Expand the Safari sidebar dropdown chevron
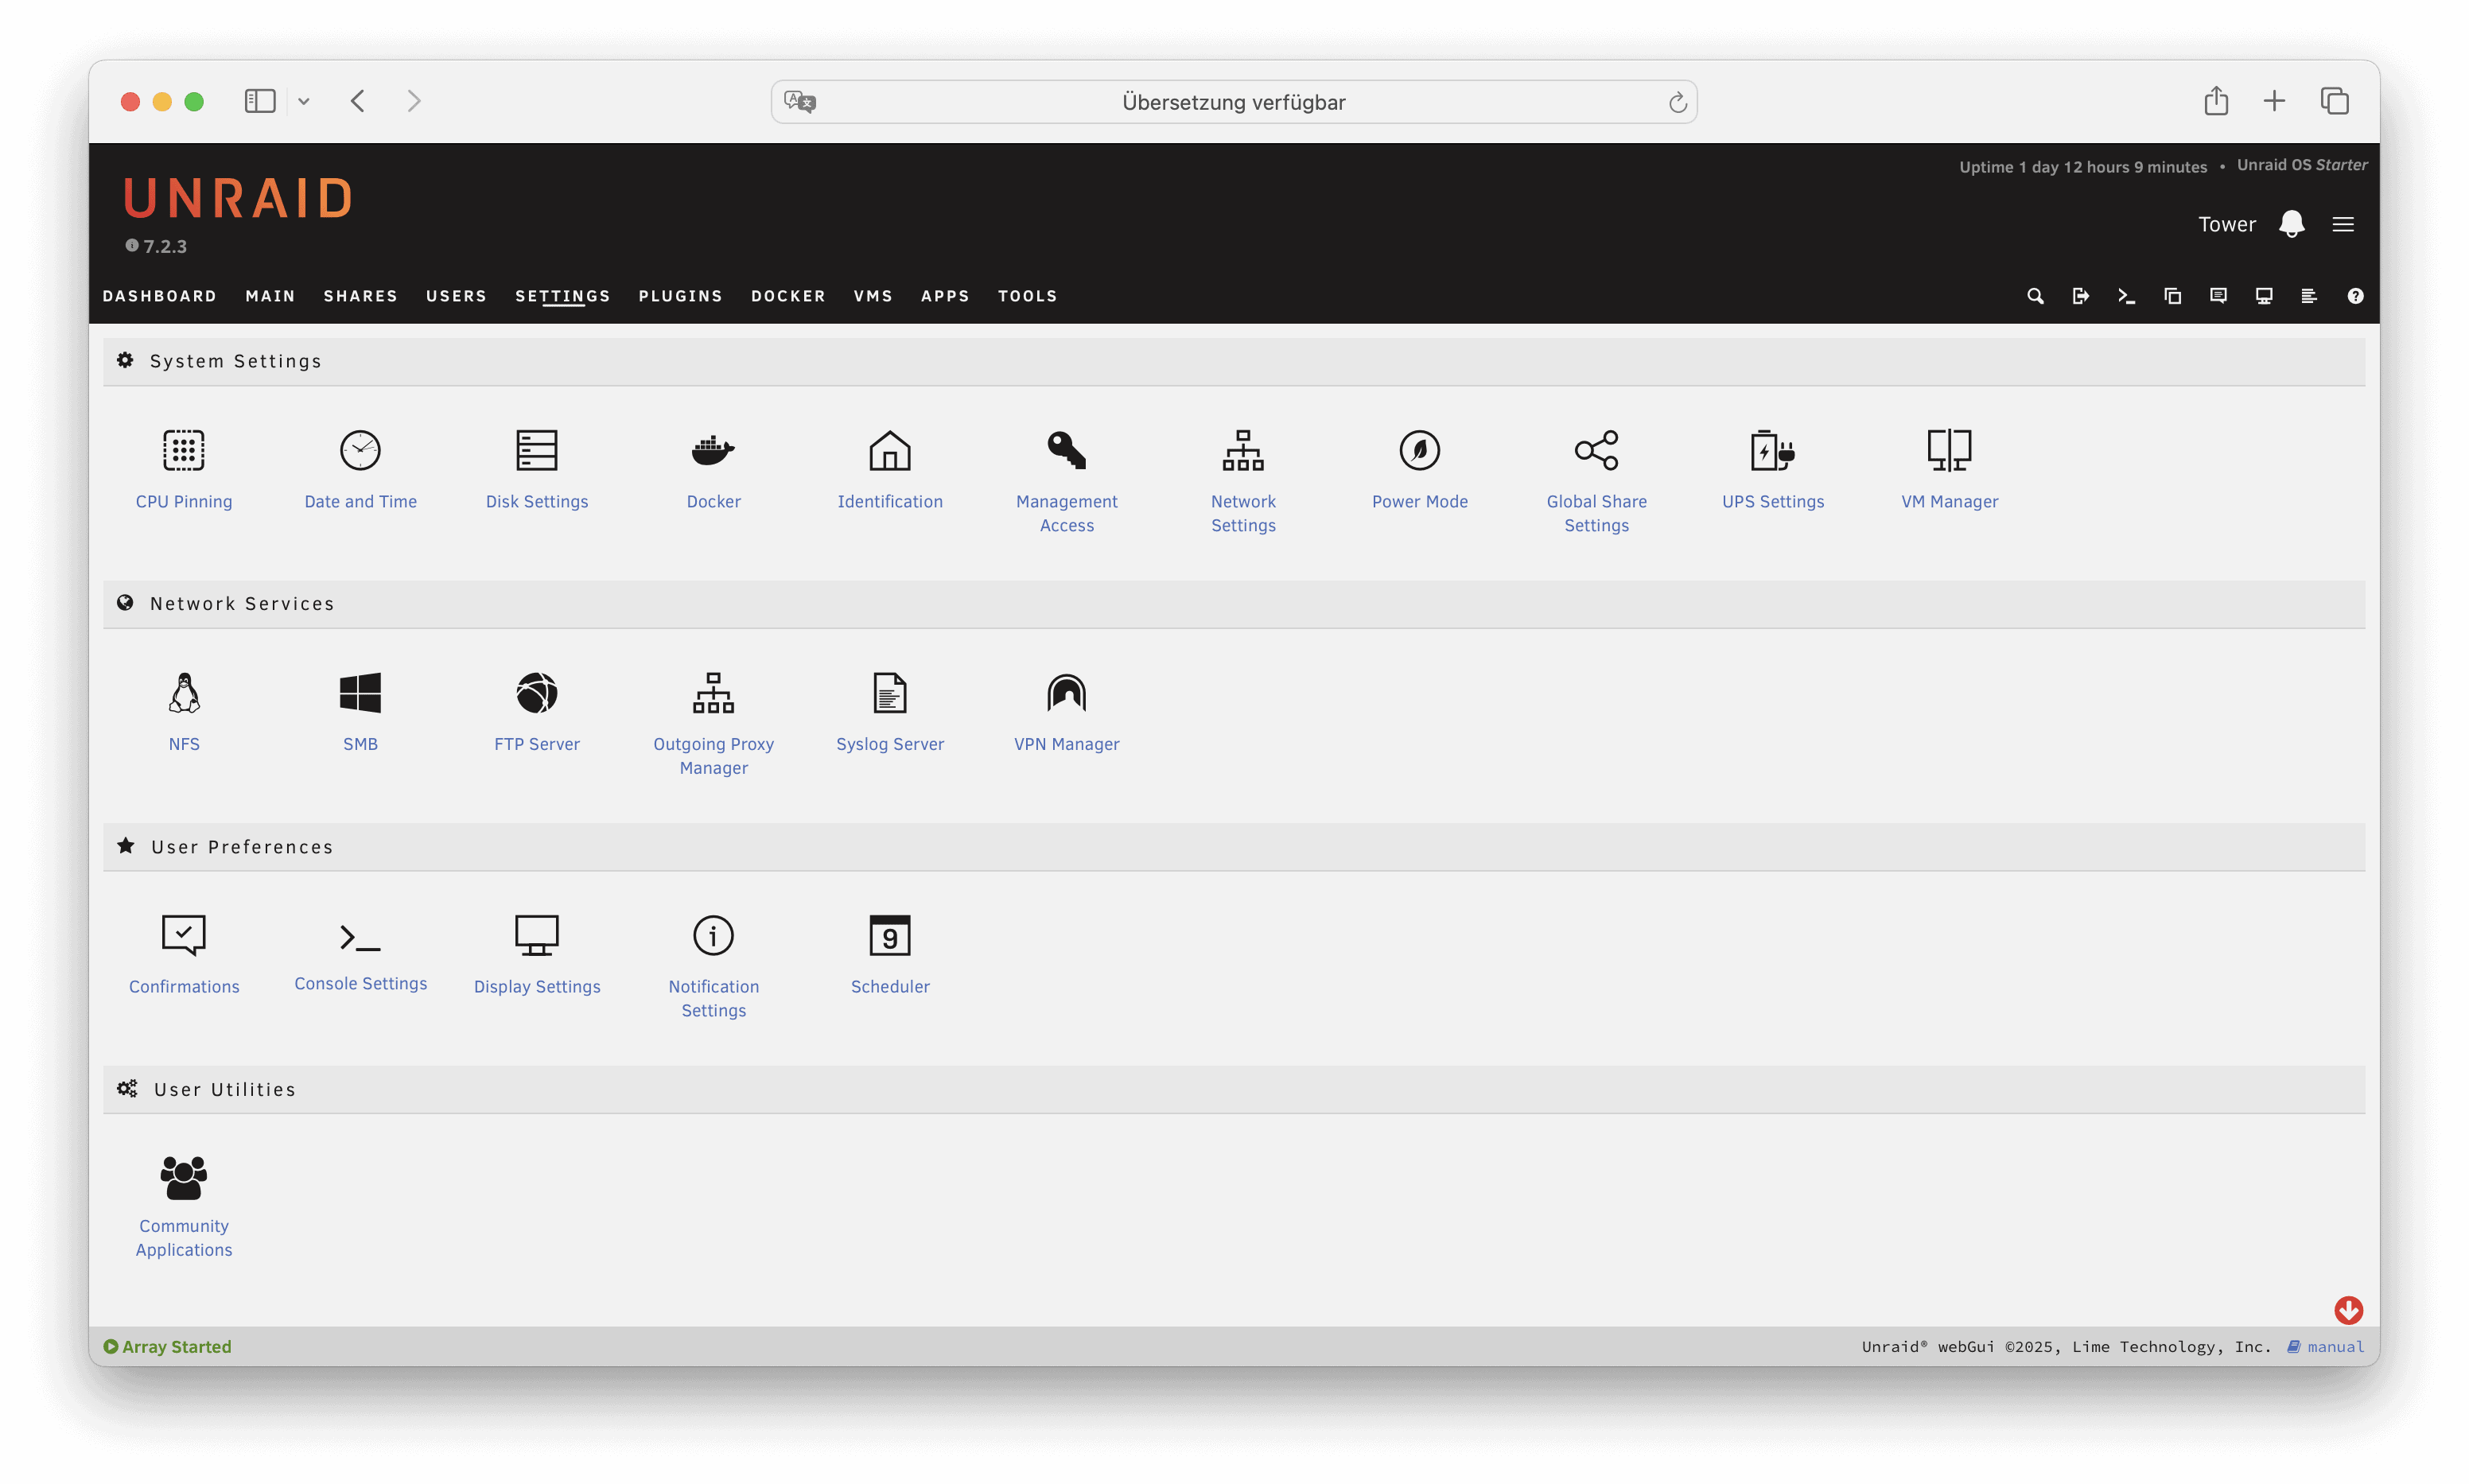The height and width of the screenshot is (1484, 2469). coord(304,101)
